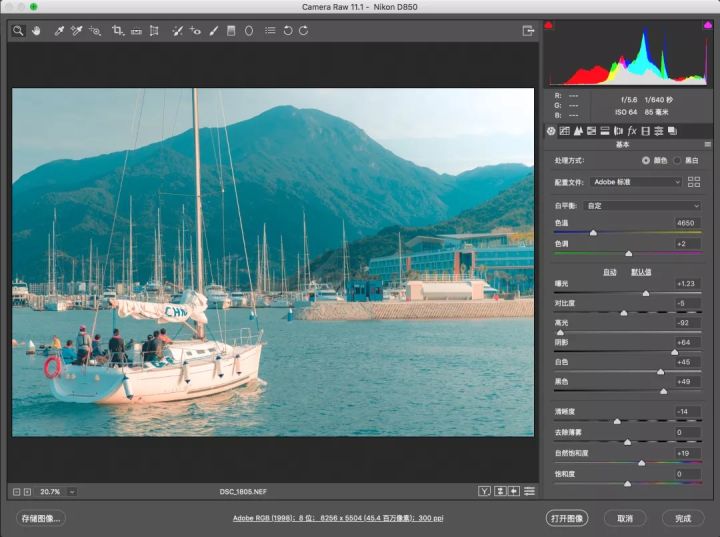
Task: Click the 存储图像 save image button
Action: coord(41,518)
